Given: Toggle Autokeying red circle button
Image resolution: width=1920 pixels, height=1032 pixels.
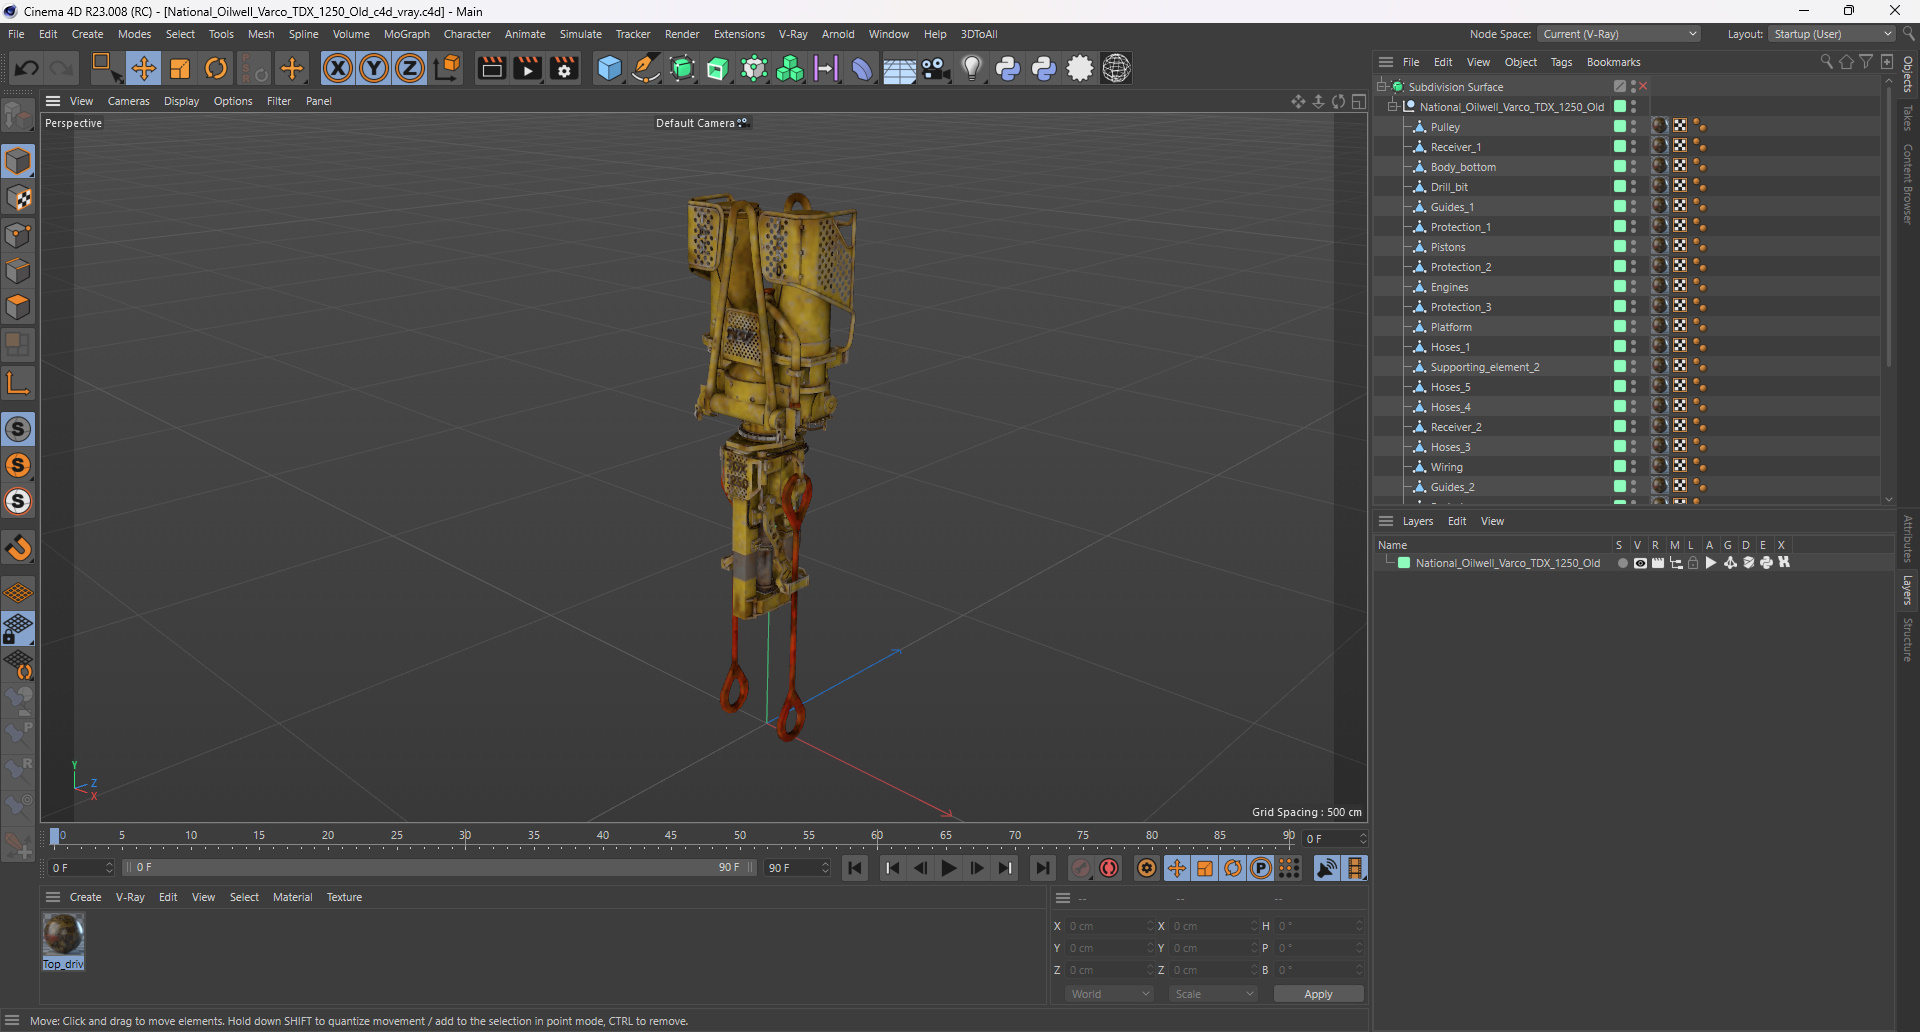Looking at the screenshot, I should tap(1109, 868).
